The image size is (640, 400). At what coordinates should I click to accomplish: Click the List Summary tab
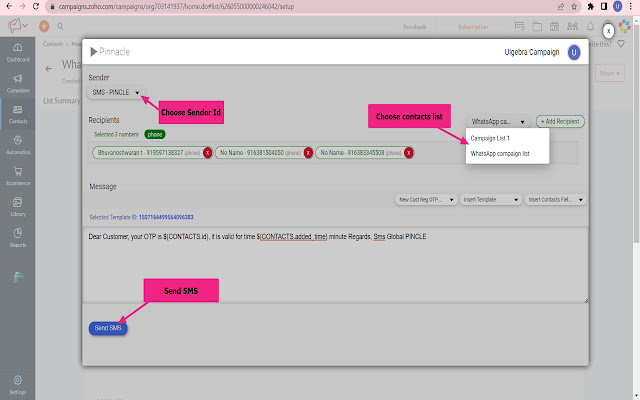(x=62, y=100)
